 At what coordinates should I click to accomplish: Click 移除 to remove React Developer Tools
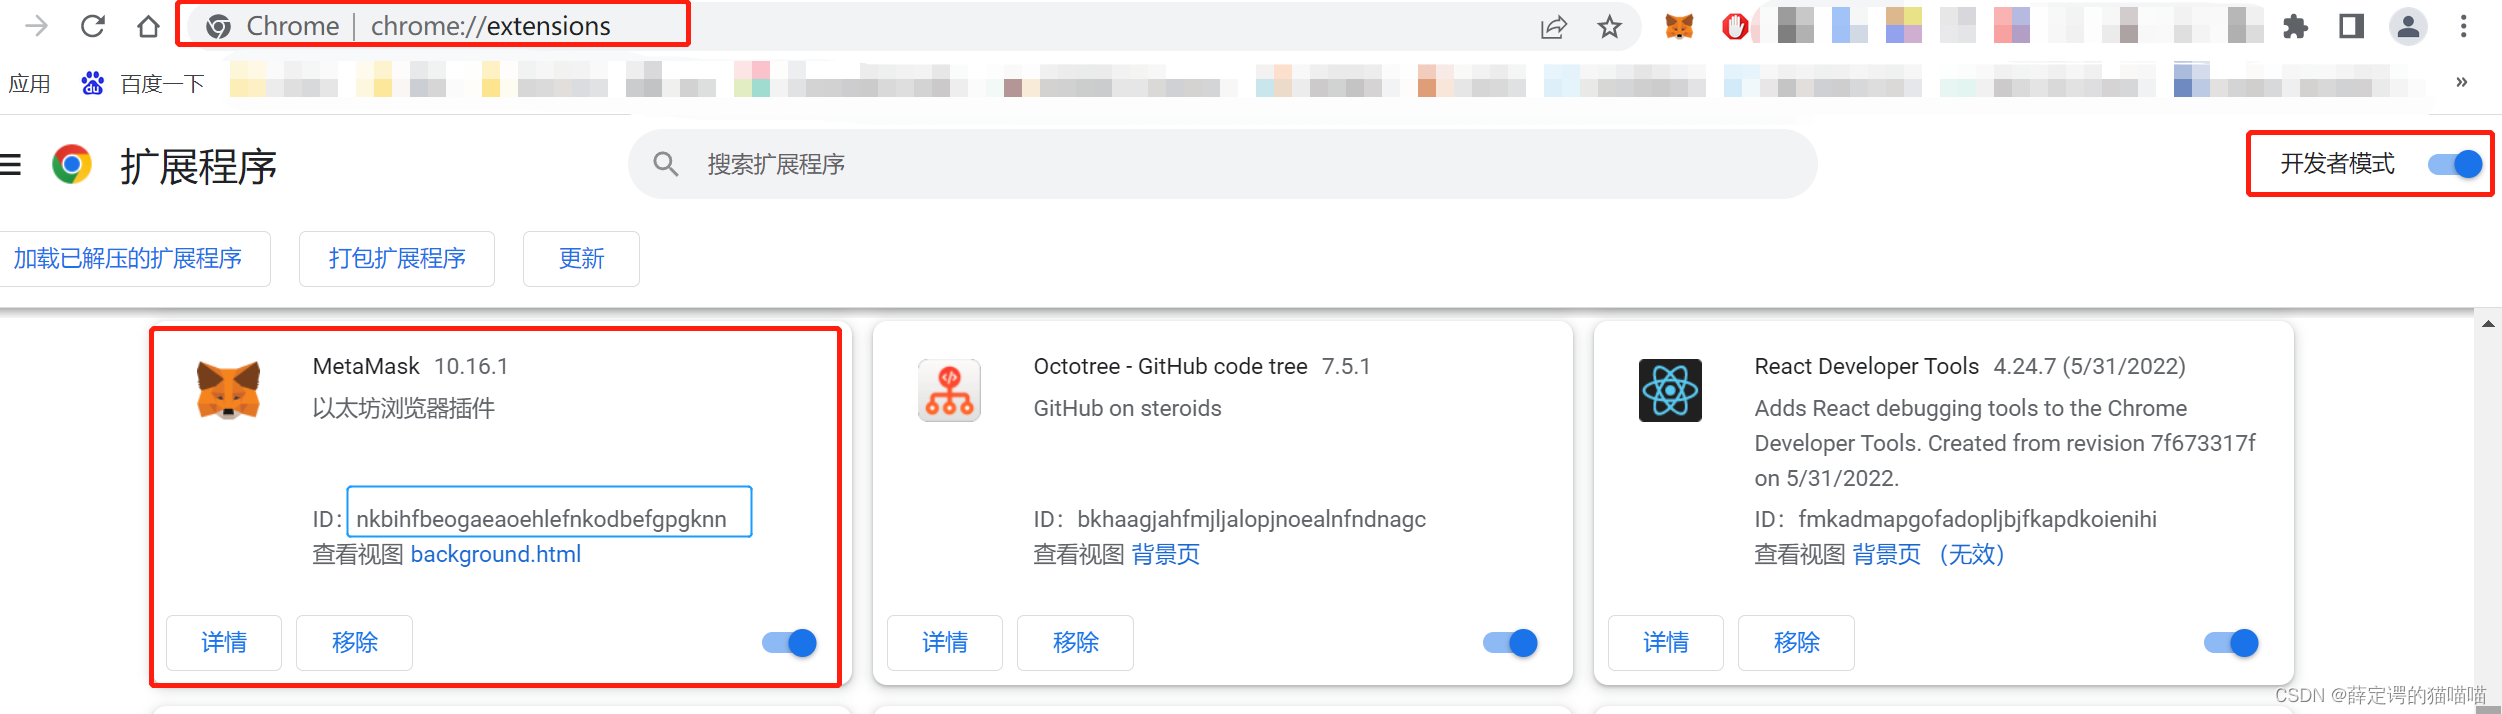point(1797,642)
